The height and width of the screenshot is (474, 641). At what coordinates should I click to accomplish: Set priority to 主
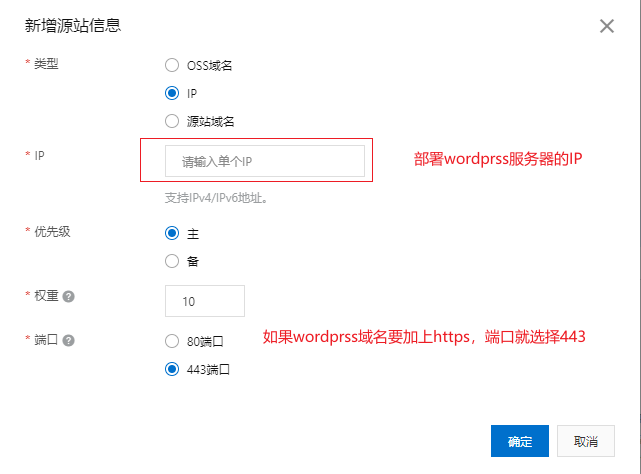click(x=172, y=233)
